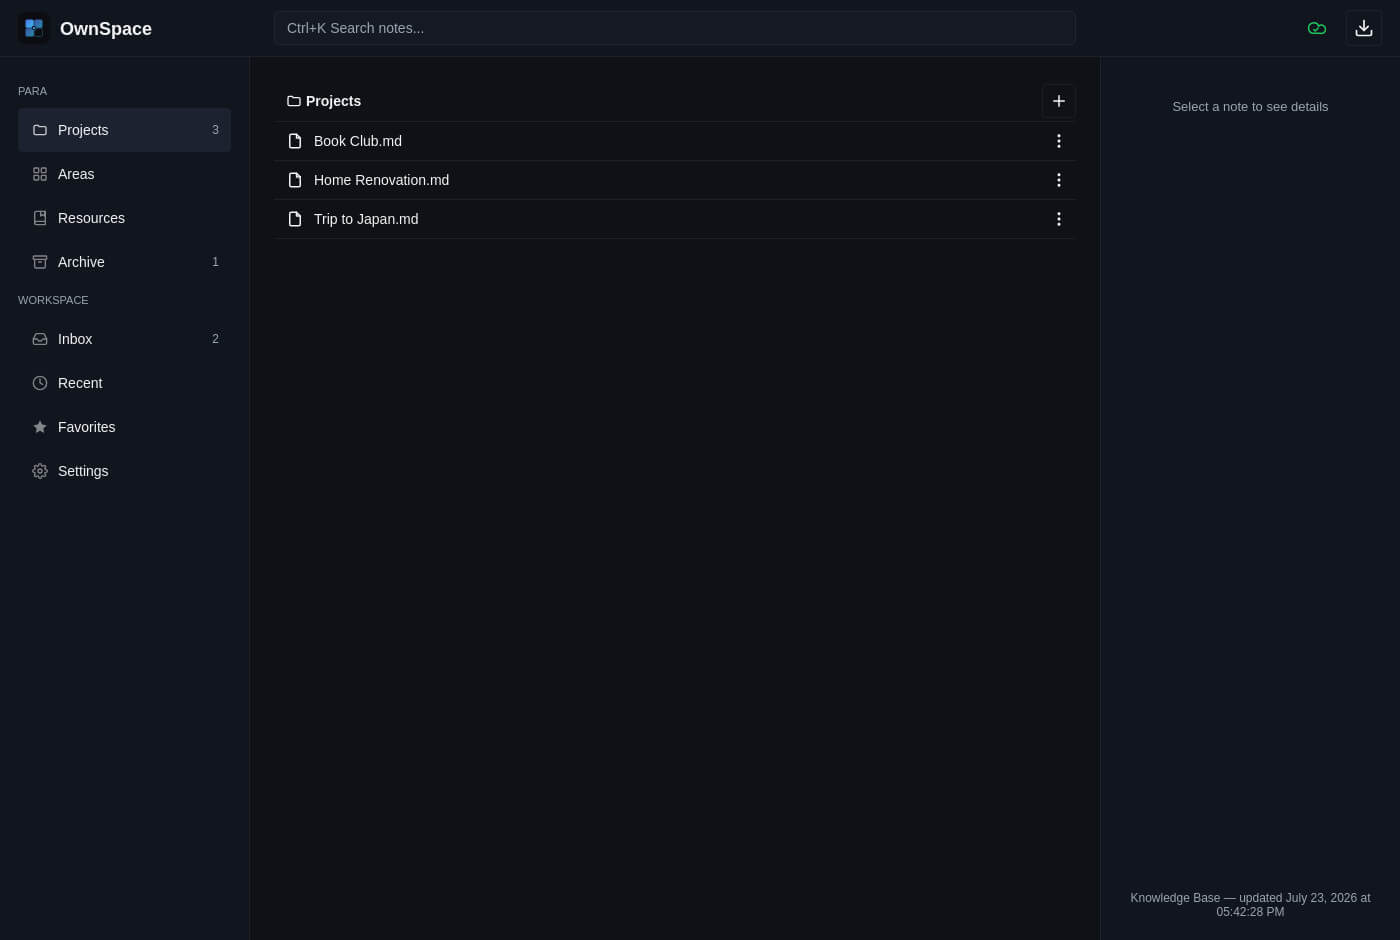This screenshot has height=940, width=1400.
Task: Open more options for Trip to Japan.md
Action: coord(1059,219)
